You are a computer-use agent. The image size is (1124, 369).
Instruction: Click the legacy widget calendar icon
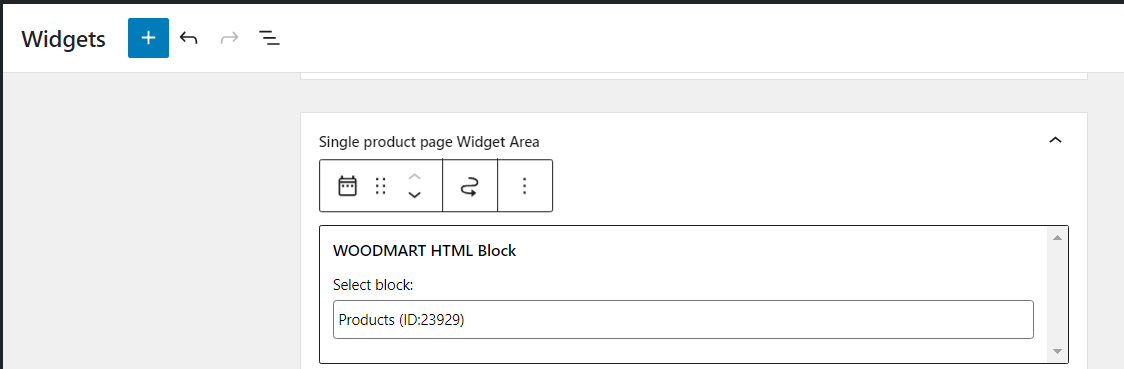pos(348,186)
